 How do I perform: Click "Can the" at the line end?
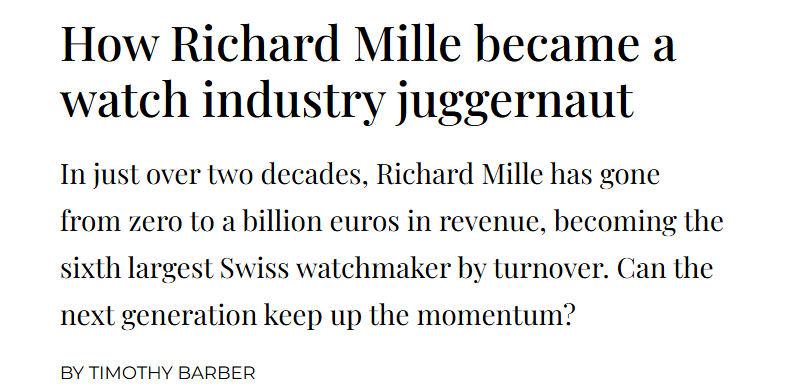point(665,269)
